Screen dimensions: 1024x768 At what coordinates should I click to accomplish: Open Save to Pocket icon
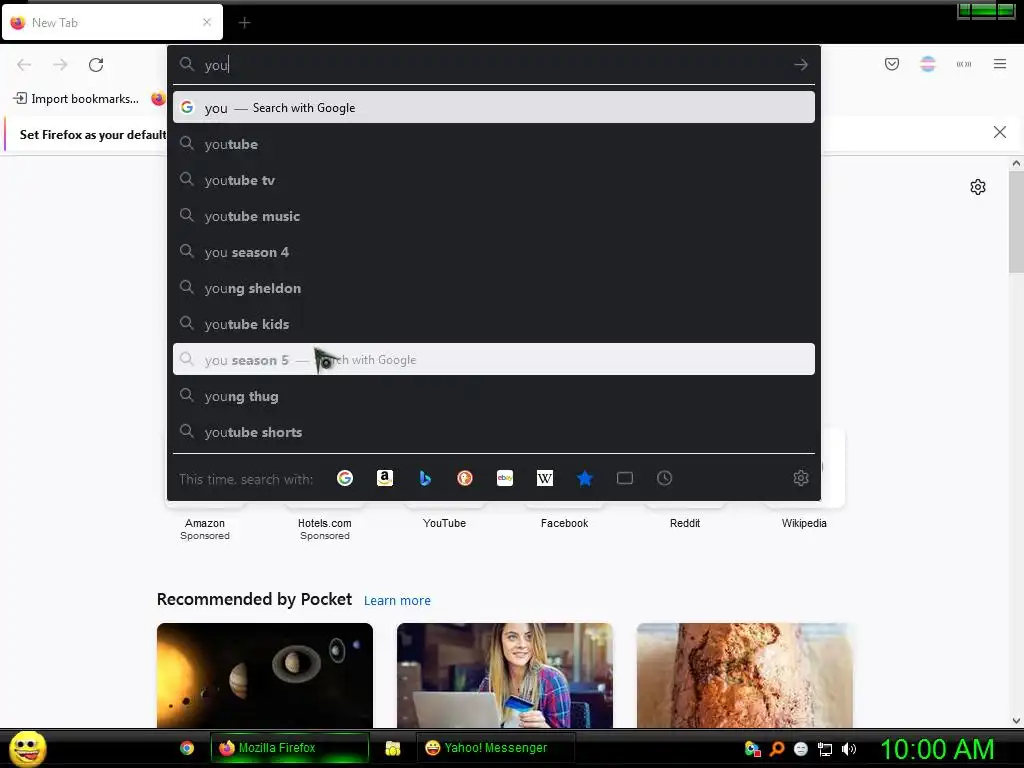point(892,64)
